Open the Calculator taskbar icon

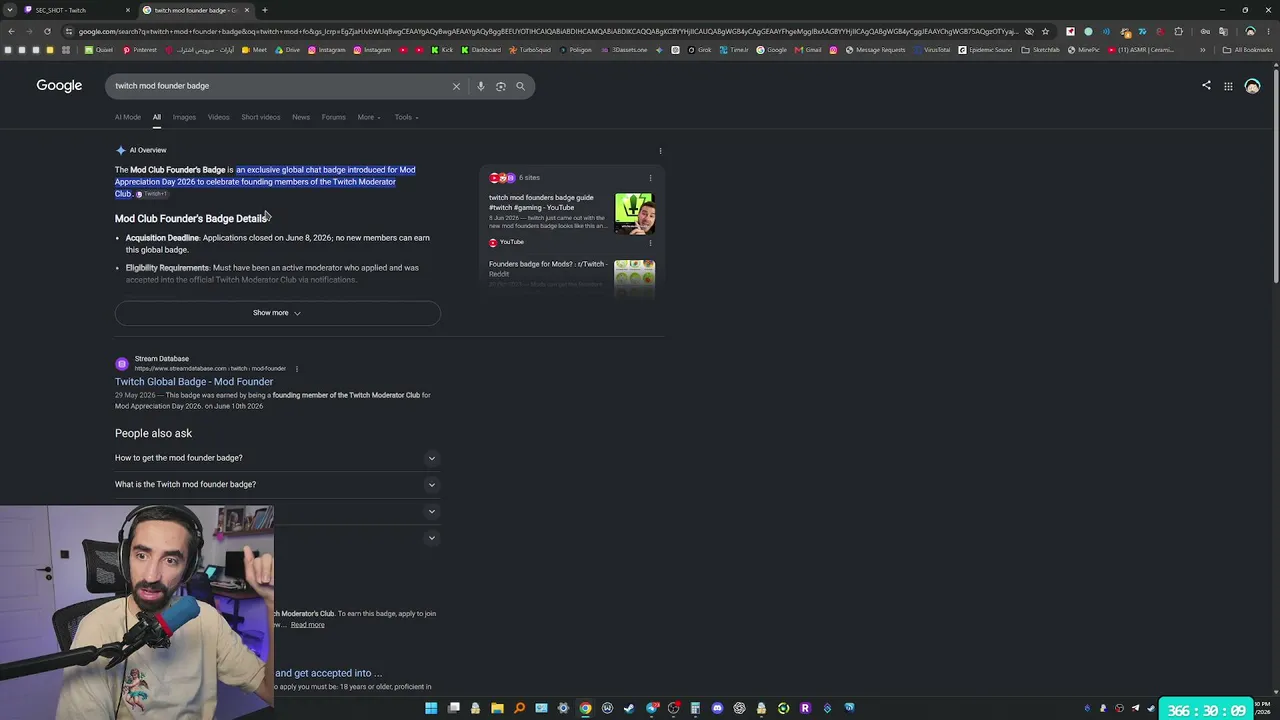coord(695,708)
